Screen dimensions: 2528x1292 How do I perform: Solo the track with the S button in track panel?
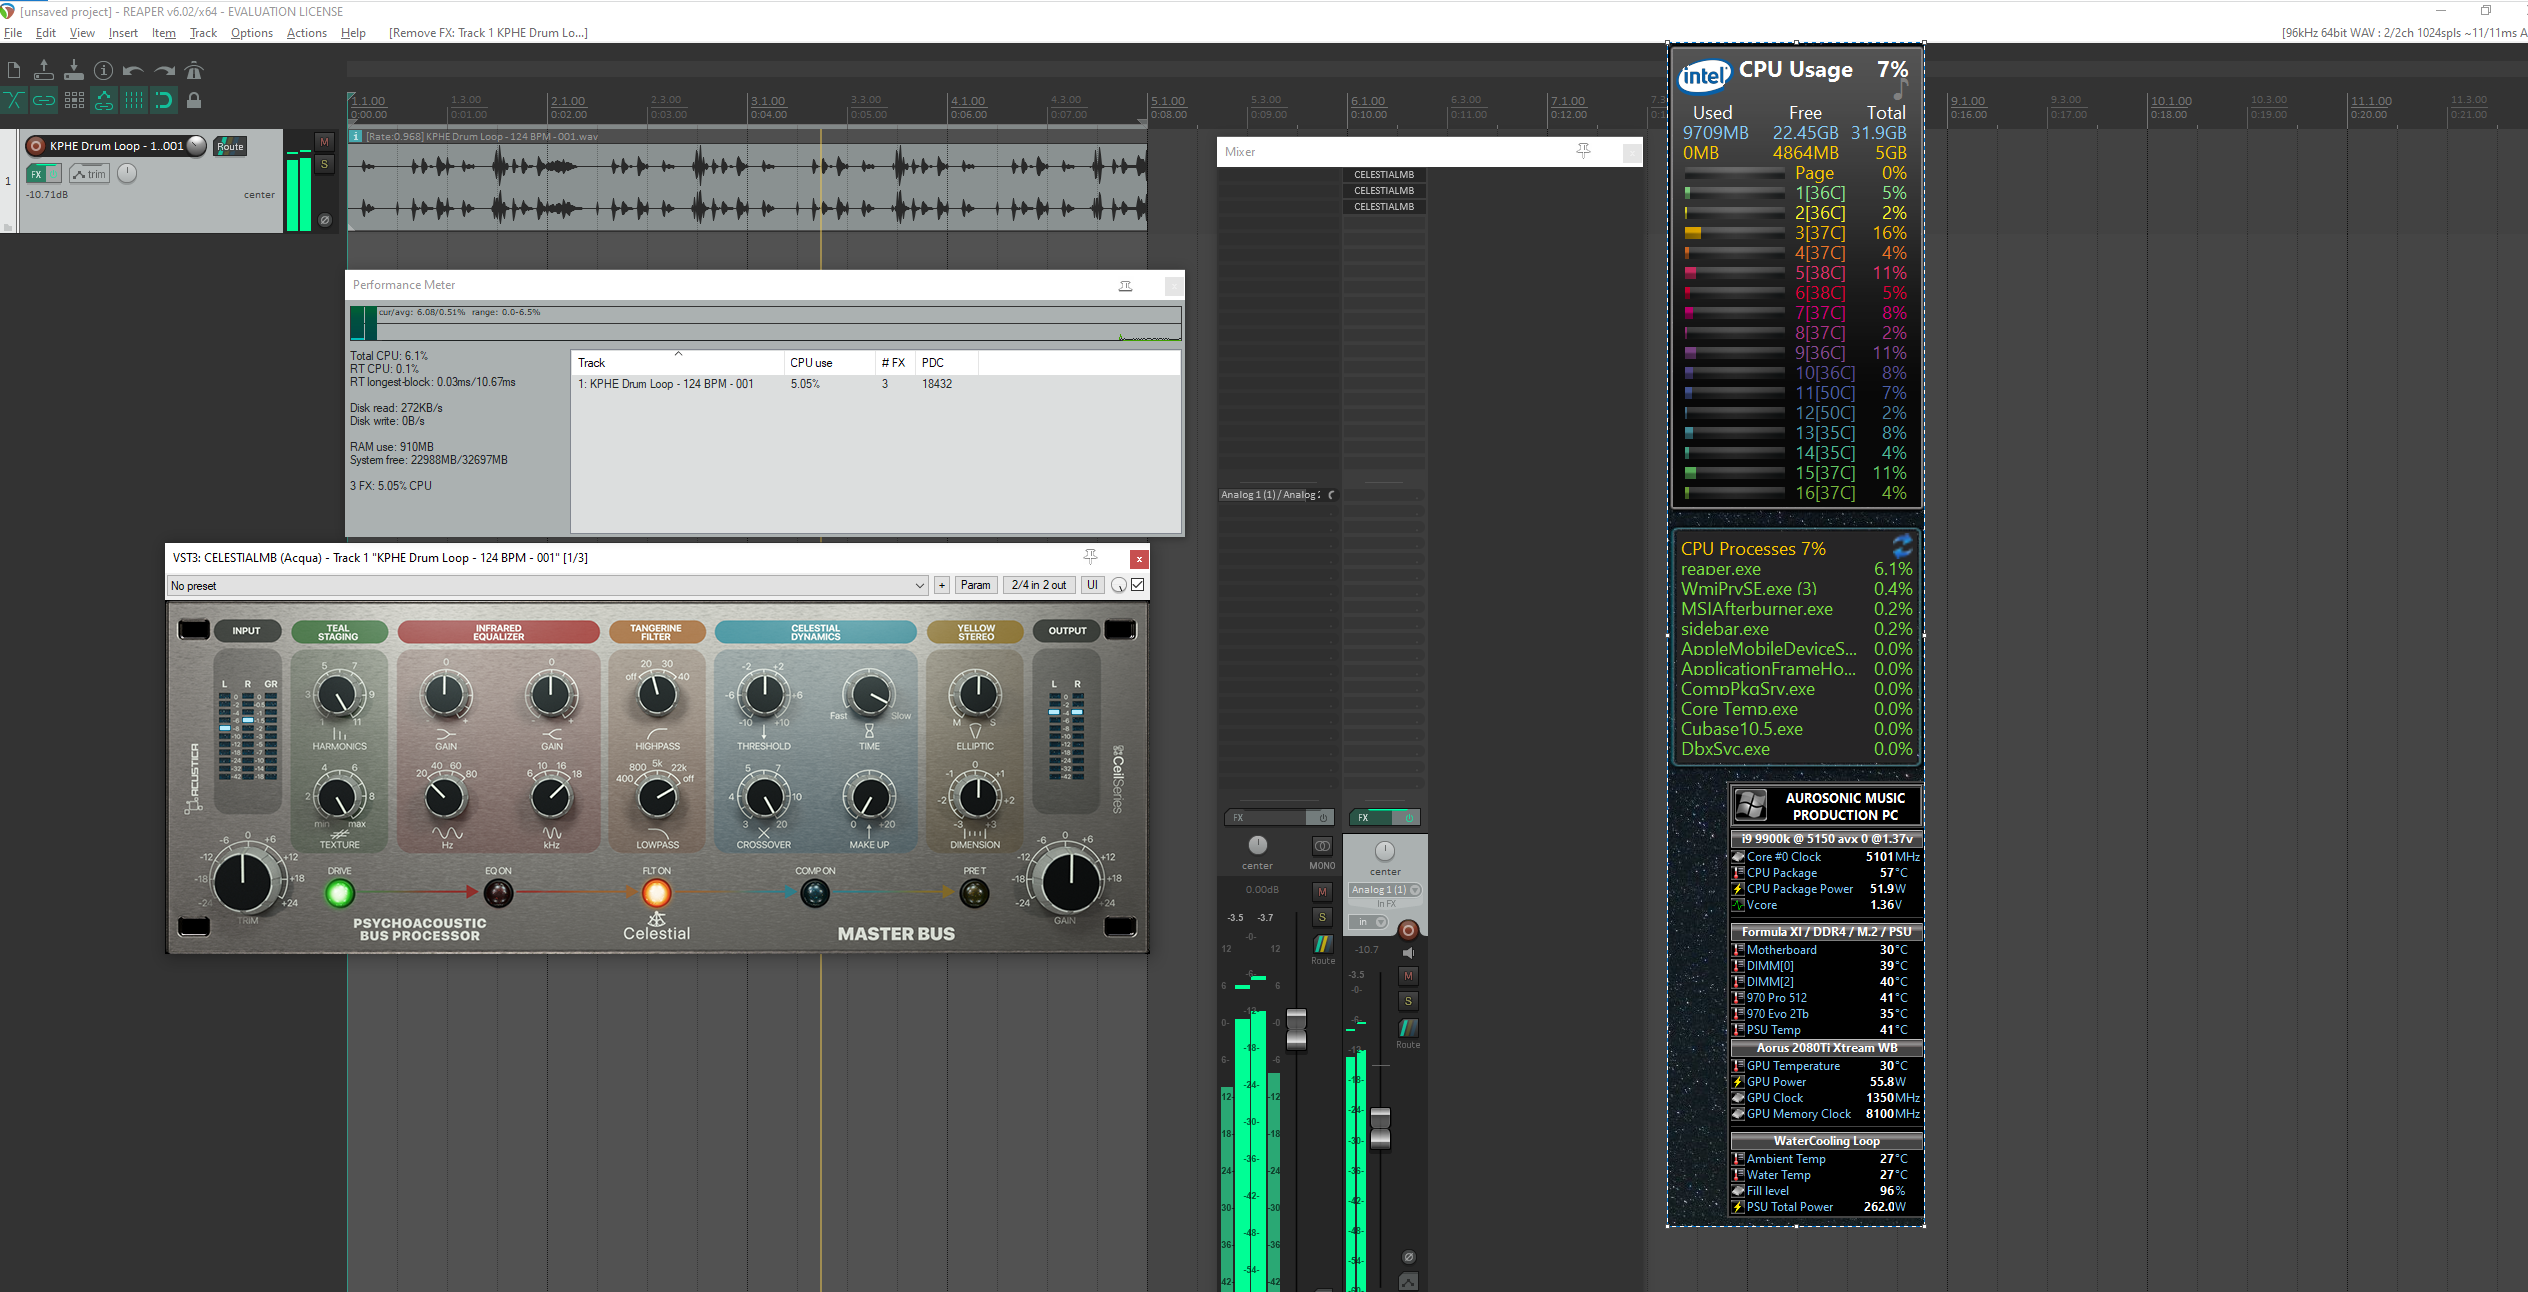click(x=324, y=164)
